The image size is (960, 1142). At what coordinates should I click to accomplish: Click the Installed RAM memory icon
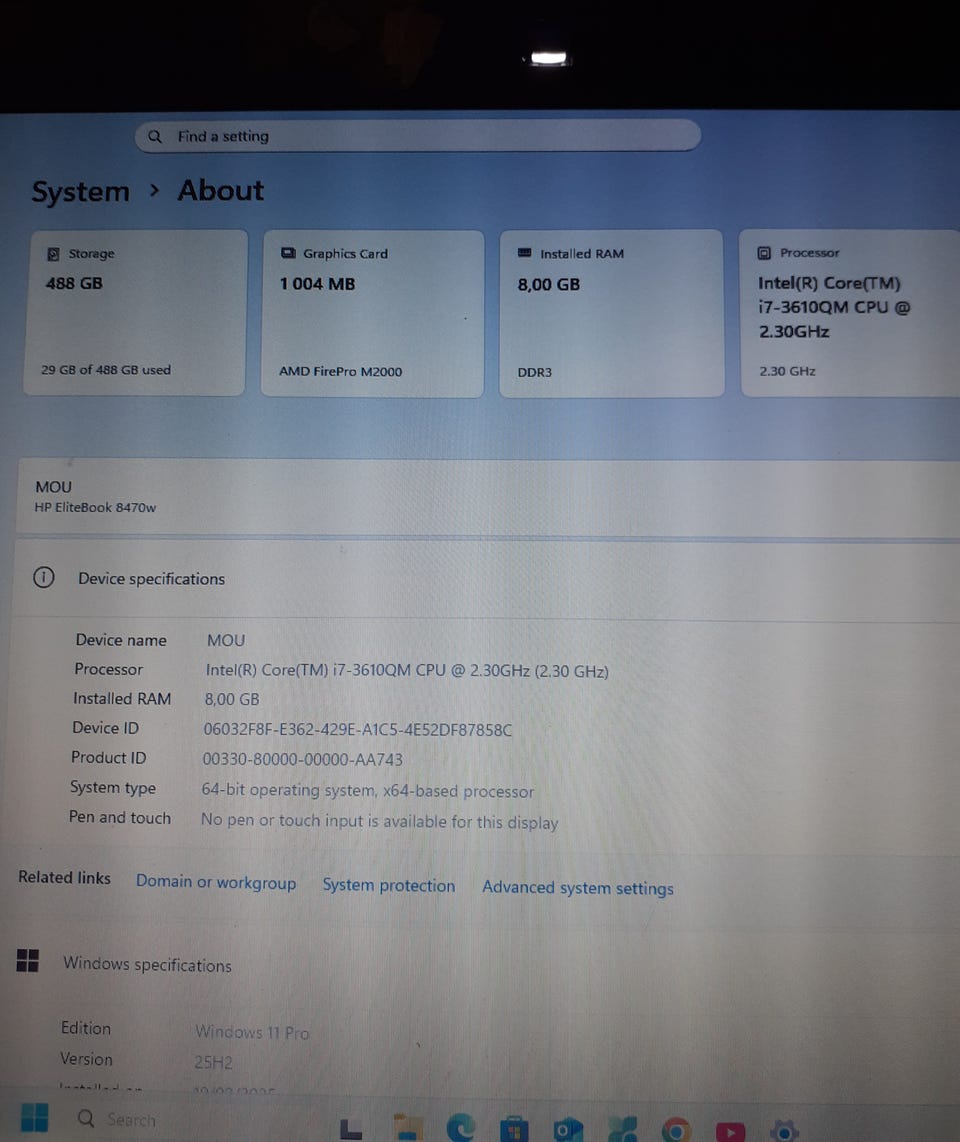coord(524,253)
